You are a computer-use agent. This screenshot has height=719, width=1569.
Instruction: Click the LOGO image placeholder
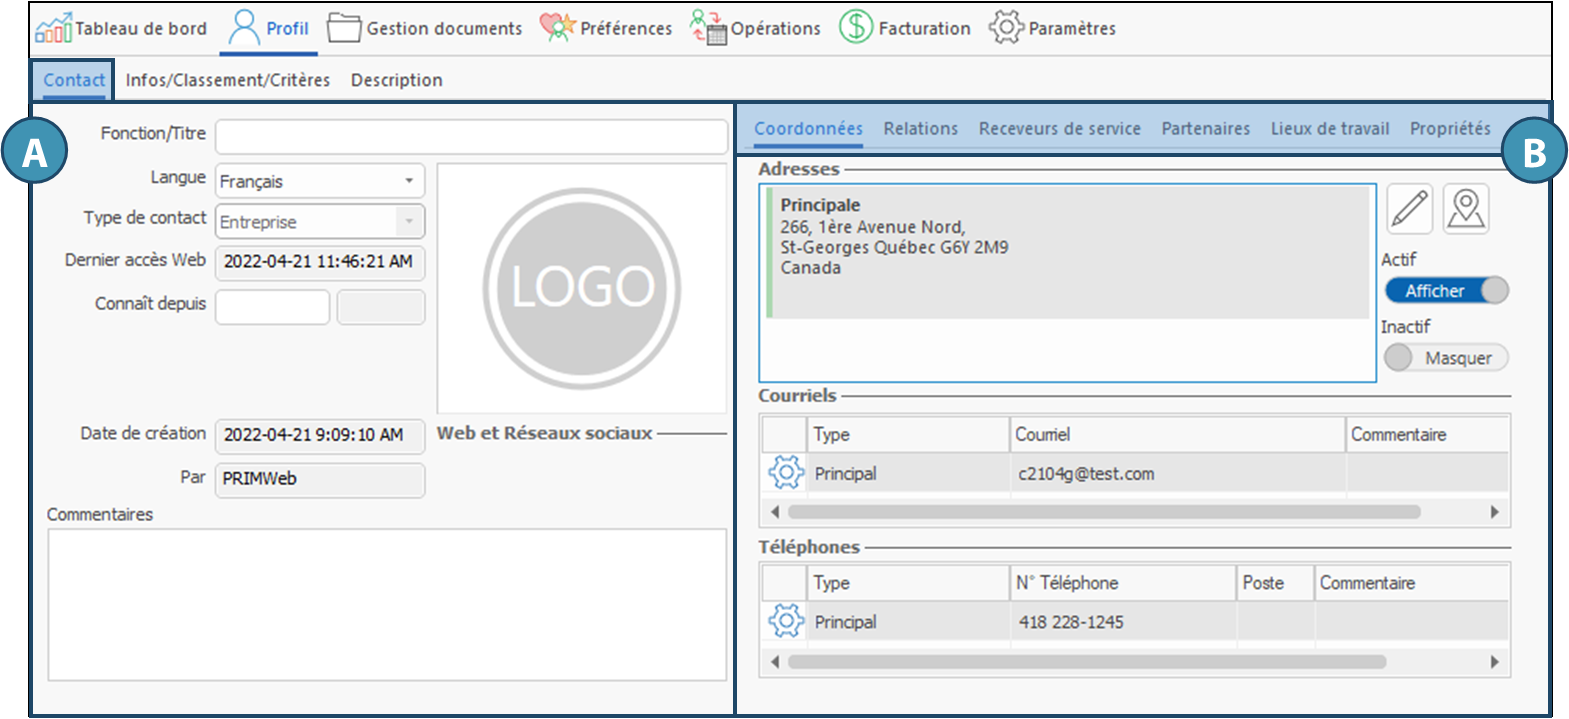582,288
